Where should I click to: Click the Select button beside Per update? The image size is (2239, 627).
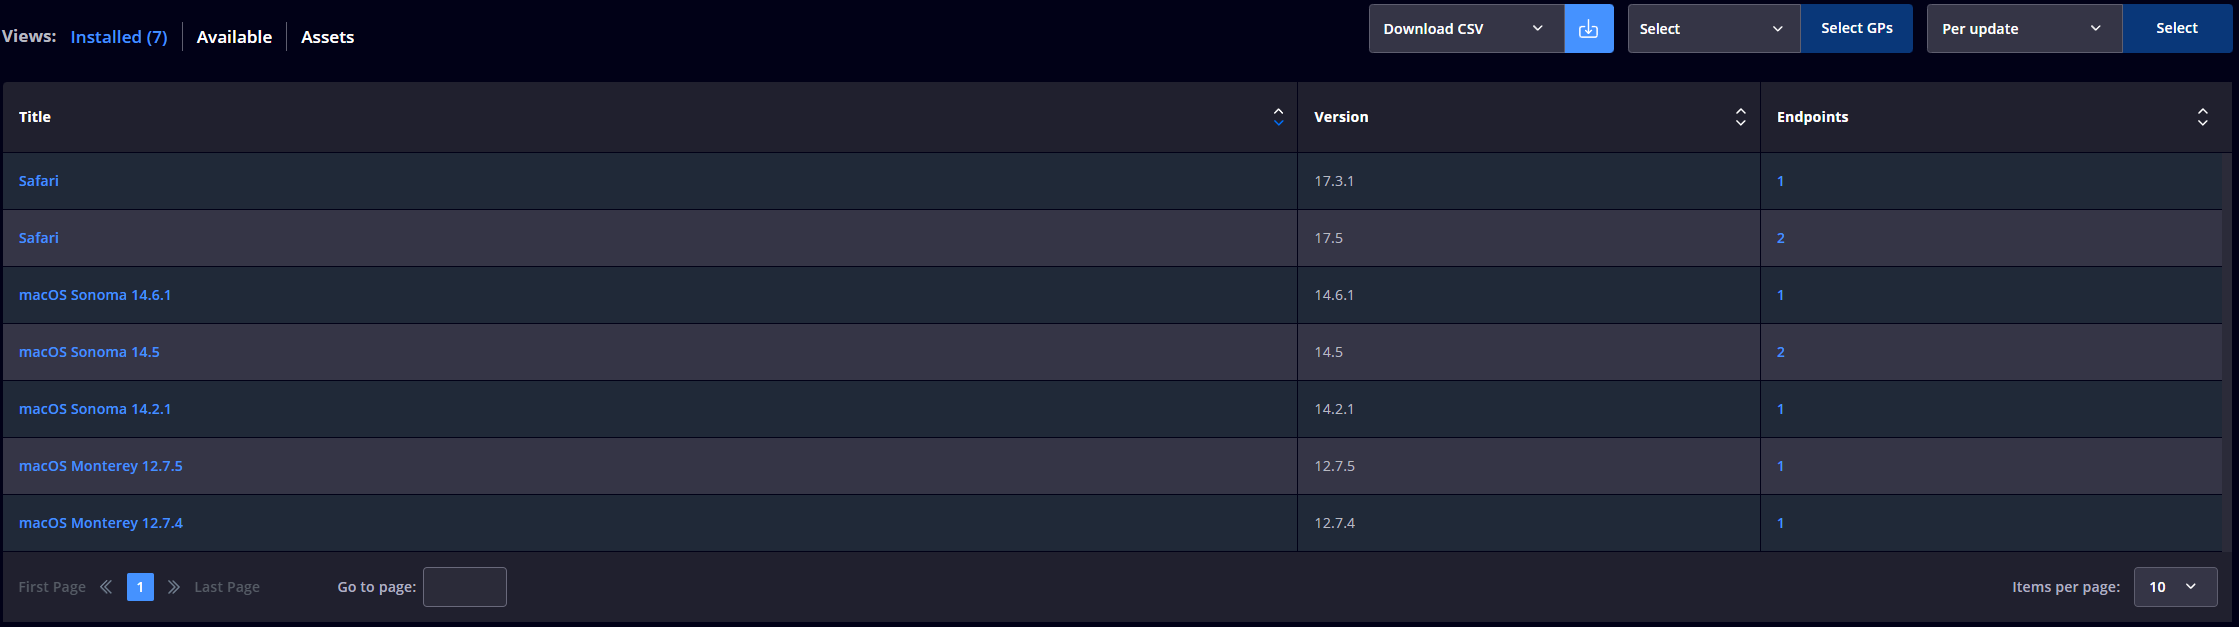pyautogui.click(x=2176, y=29)
